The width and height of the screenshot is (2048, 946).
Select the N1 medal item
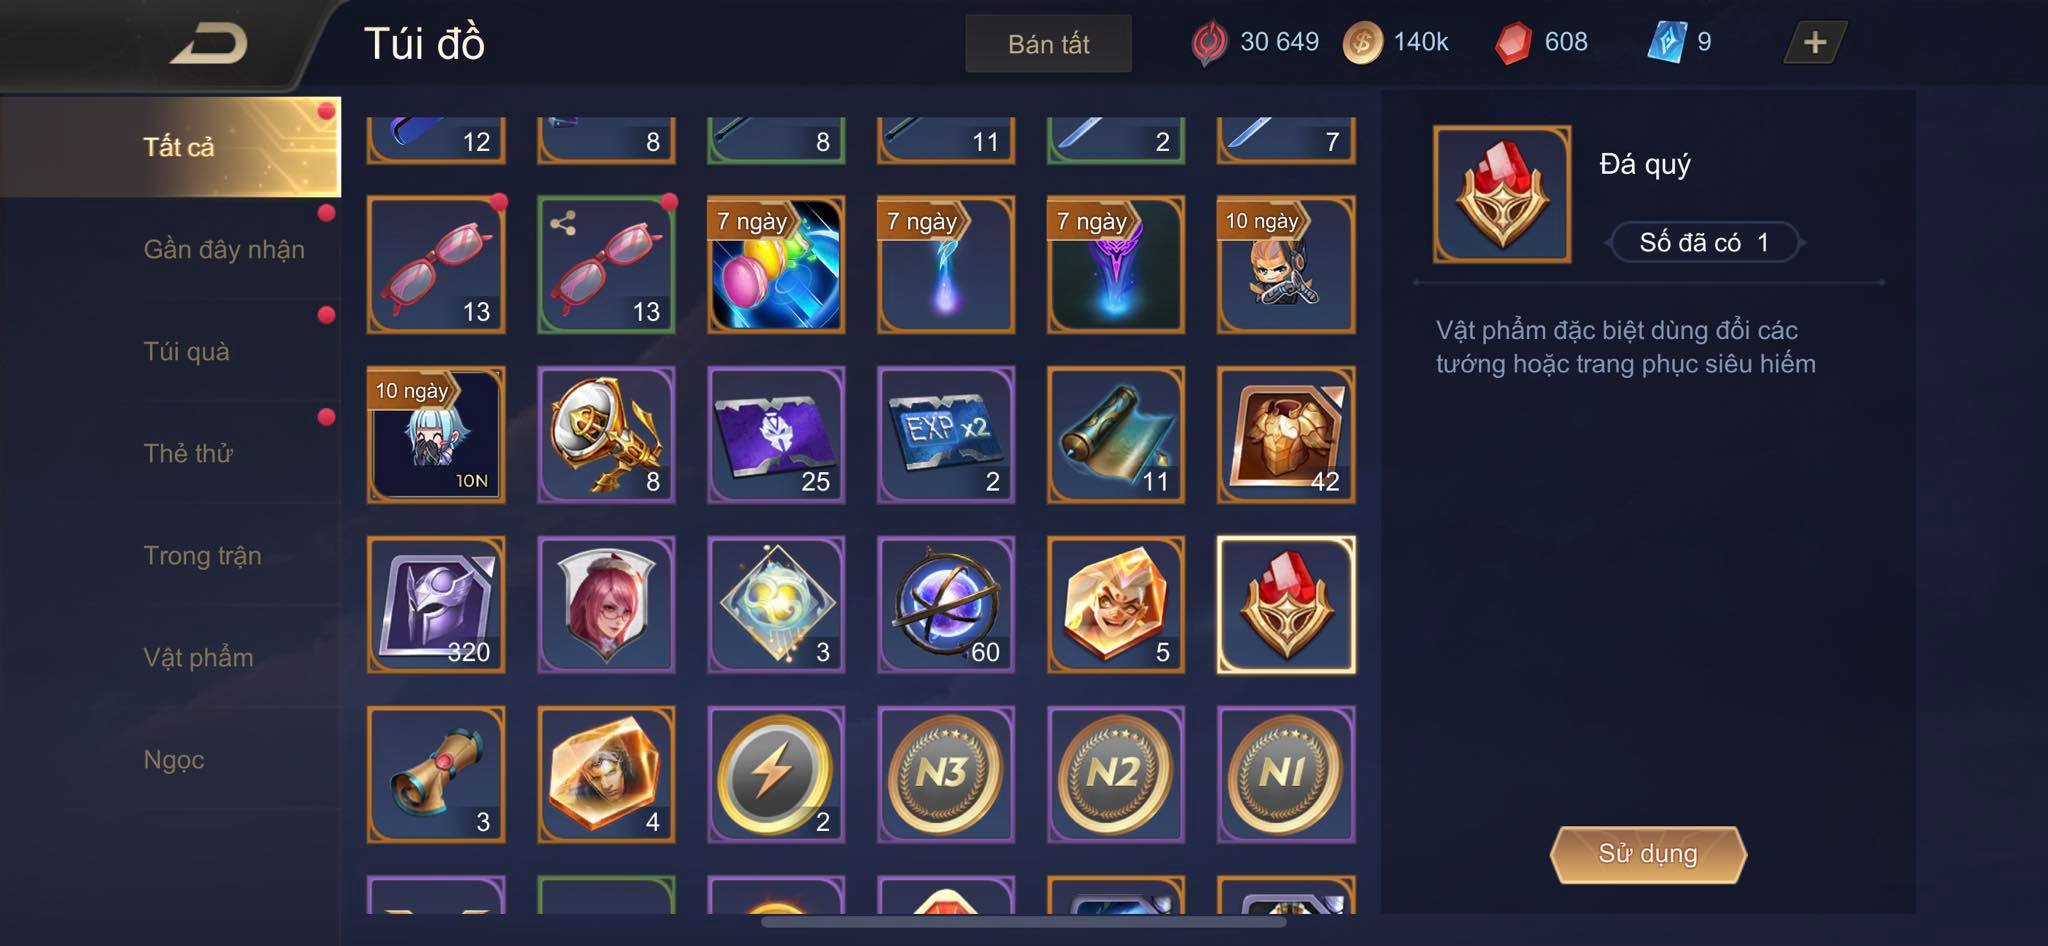[x=1286, y=774]
